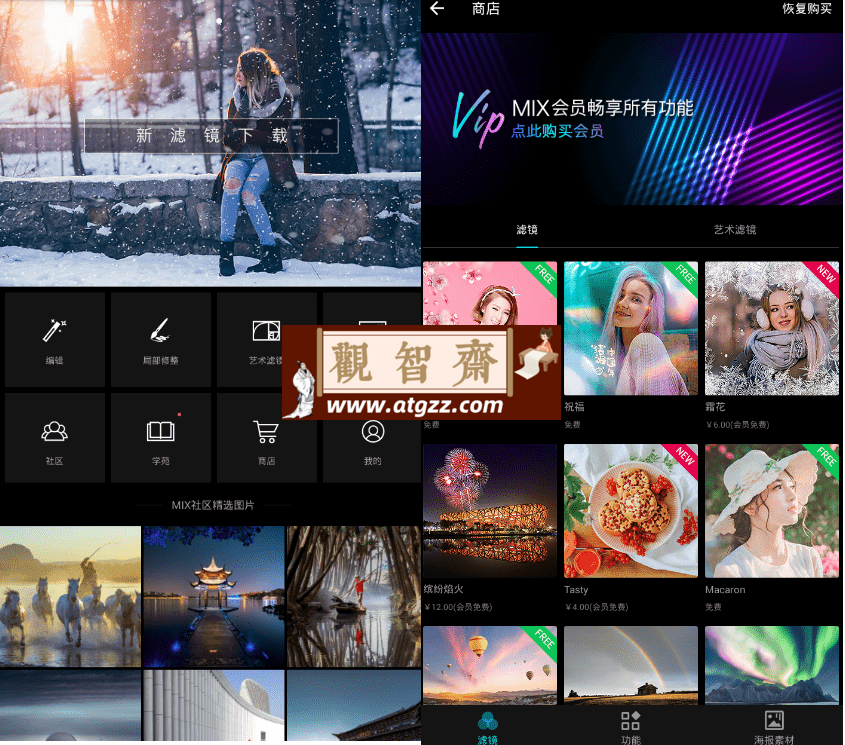This screenshot has width=845, height=745.
Task: Open the MIX会员 VIP banner
Action: (632, 119)
